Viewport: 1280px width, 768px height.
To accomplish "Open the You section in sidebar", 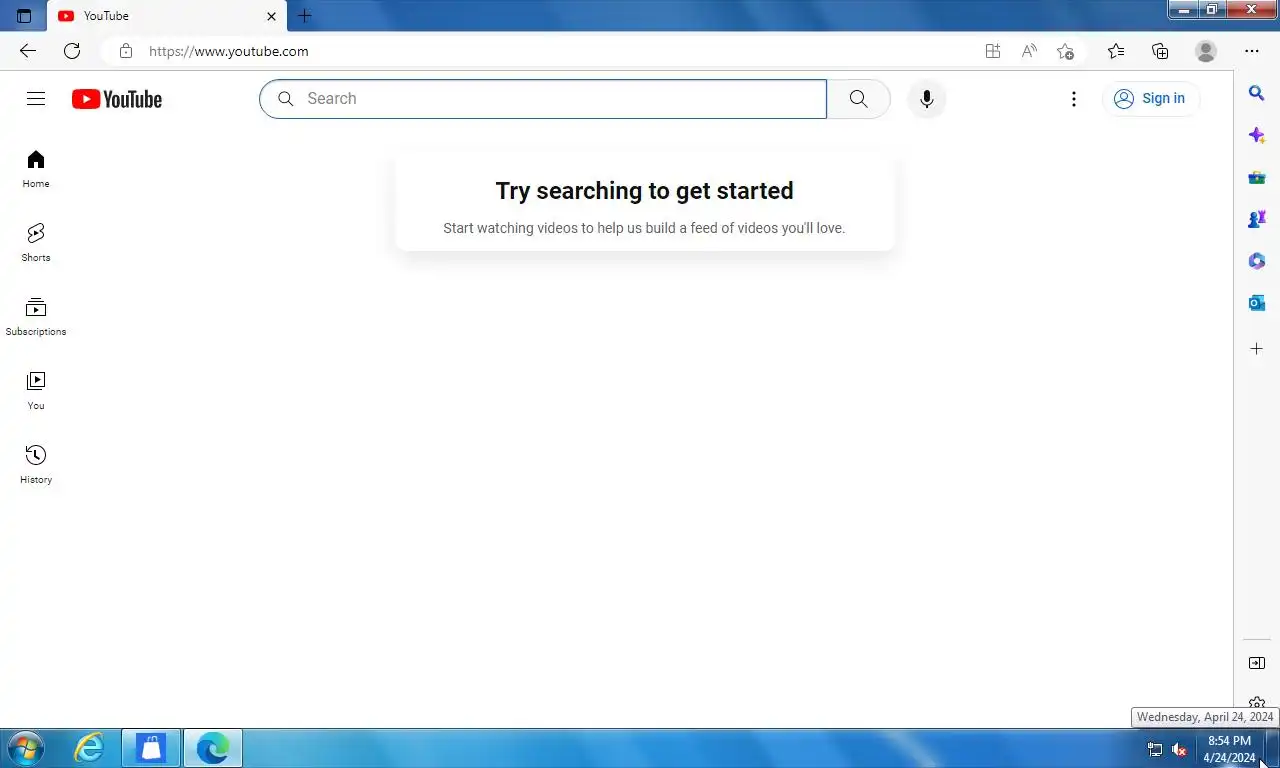I will click(36, 391).
